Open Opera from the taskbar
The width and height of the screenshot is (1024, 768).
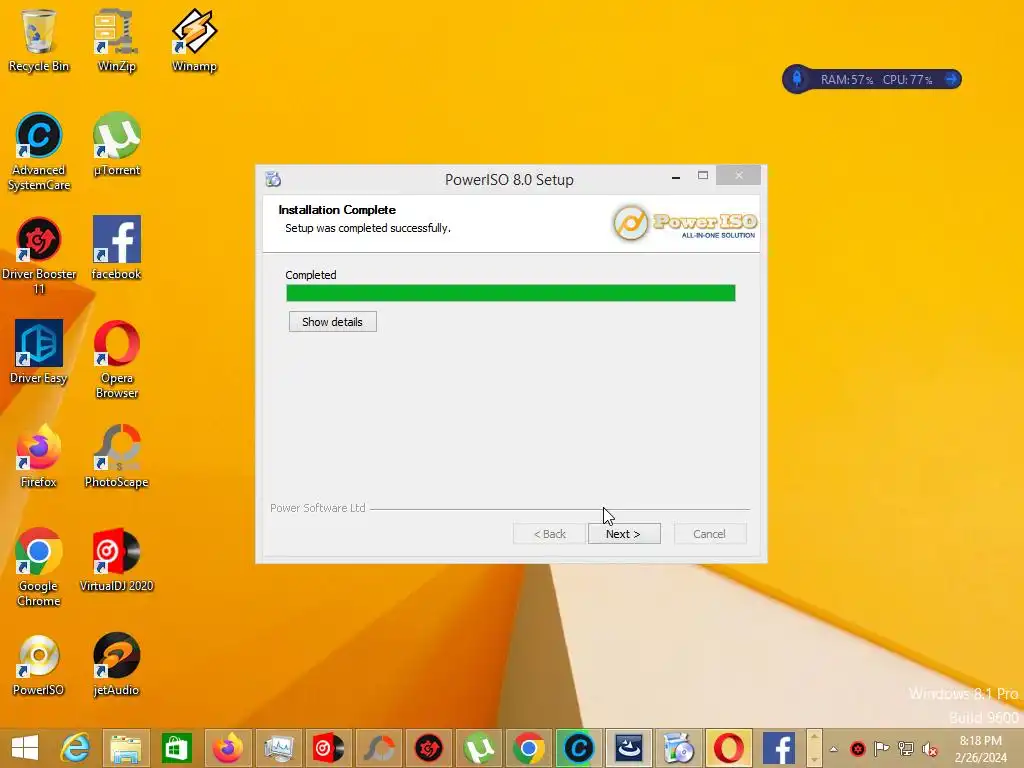[729, 748]
